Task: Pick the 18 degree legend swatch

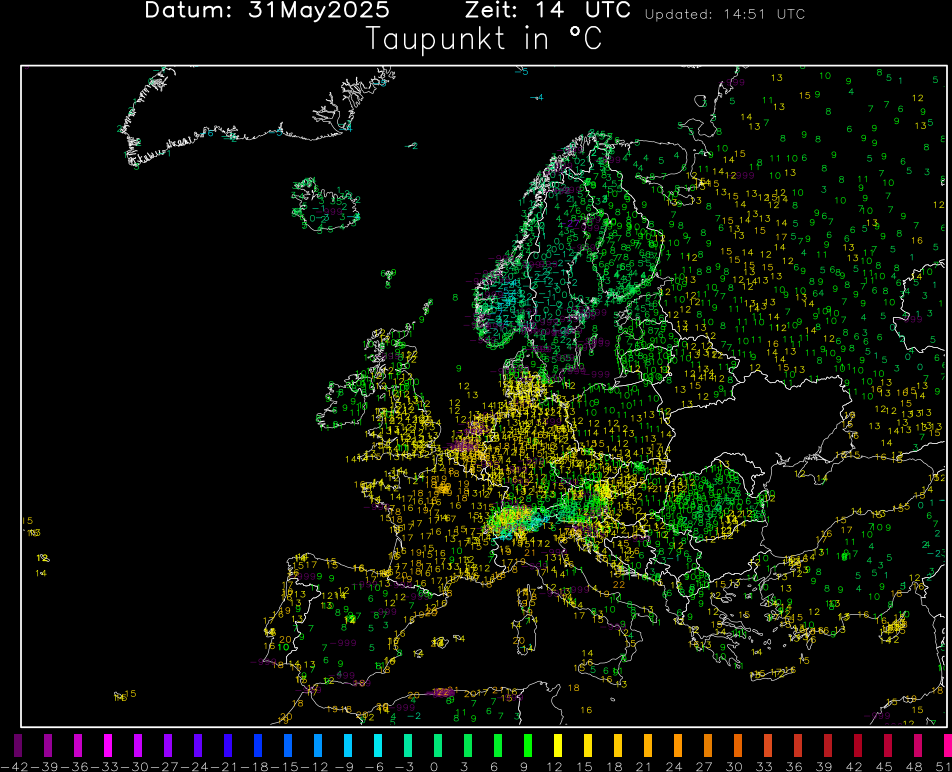Action: (x=618, y=745)
